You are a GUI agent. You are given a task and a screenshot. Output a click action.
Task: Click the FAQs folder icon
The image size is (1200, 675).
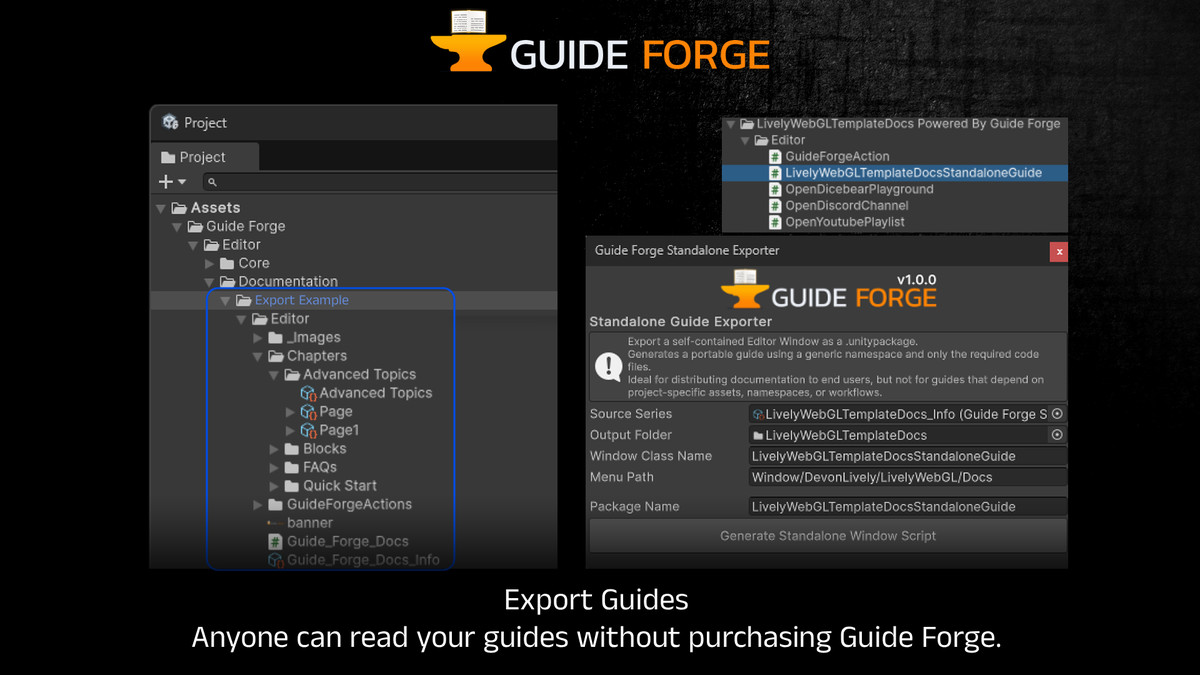click(x=291, y=467)
